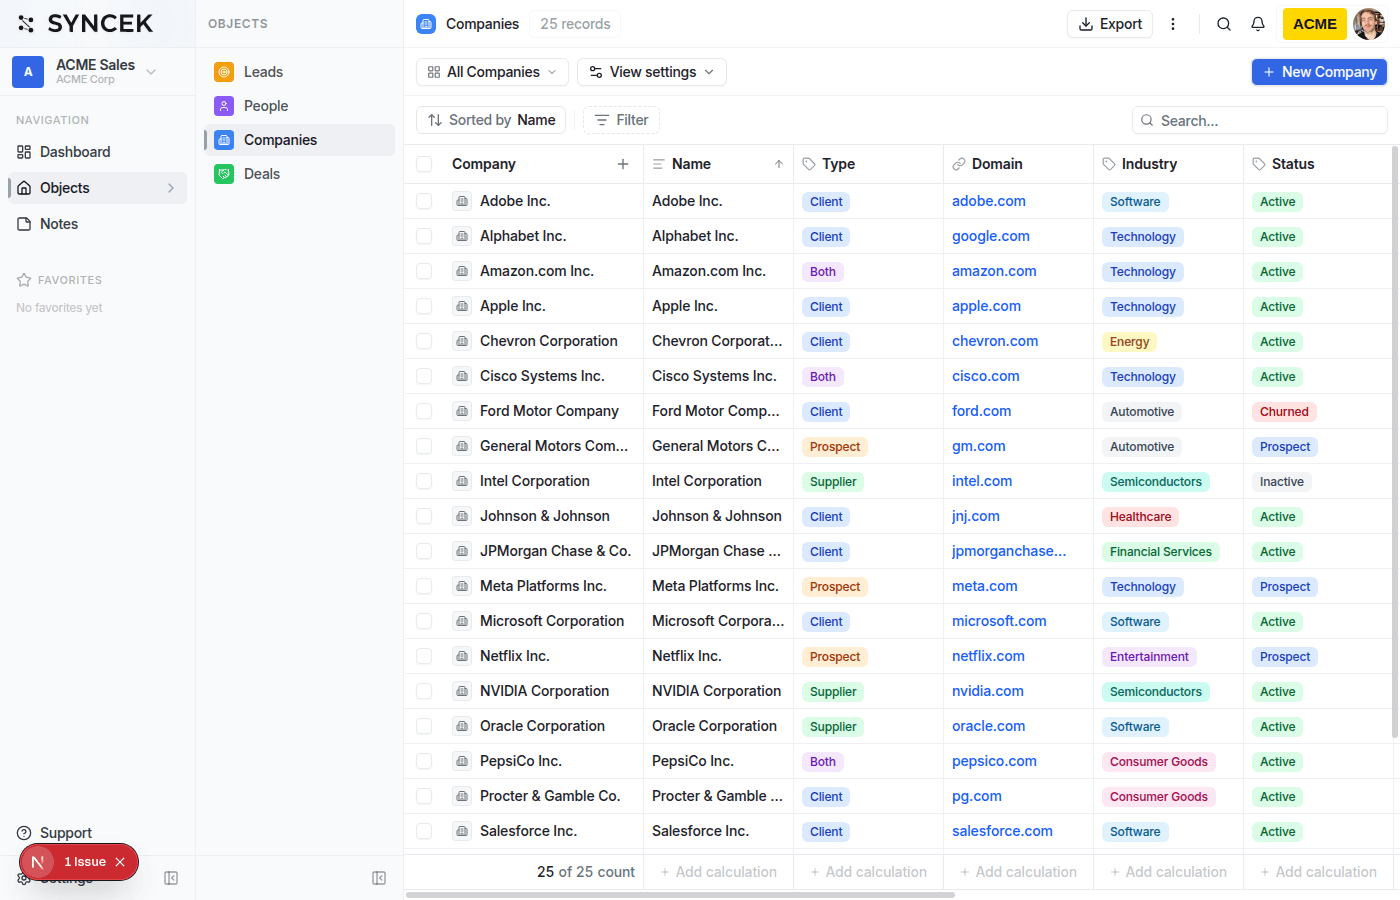Click the Intel Corporation building icon
This screenshot has height=900, width=1400.
(x=462, y=481)
